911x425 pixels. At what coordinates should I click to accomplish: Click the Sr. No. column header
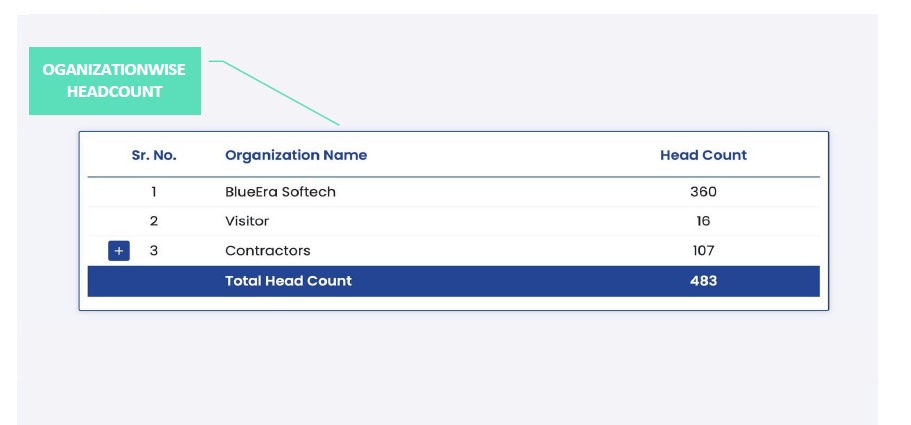[154, 155]
